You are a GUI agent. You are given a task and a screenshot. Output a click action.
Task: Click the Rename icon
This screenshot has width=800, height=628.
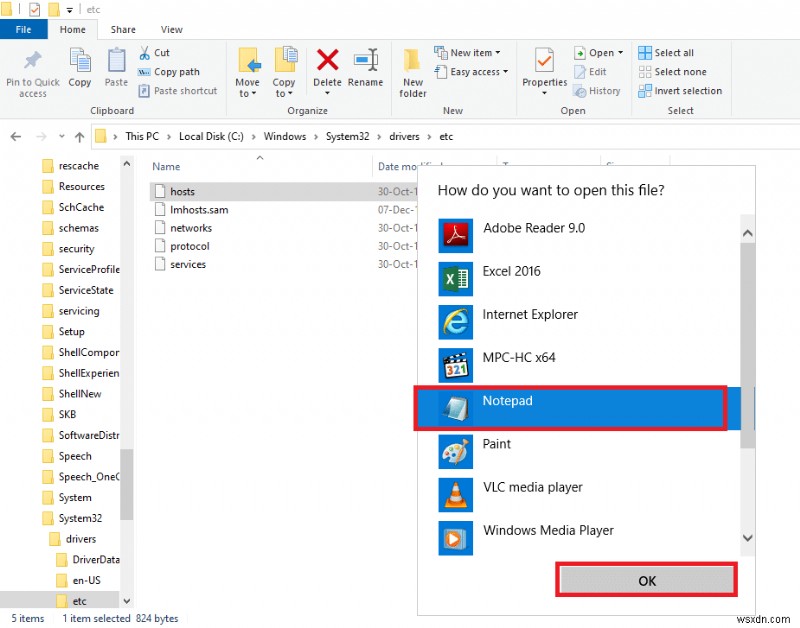[x=365, y=60]
